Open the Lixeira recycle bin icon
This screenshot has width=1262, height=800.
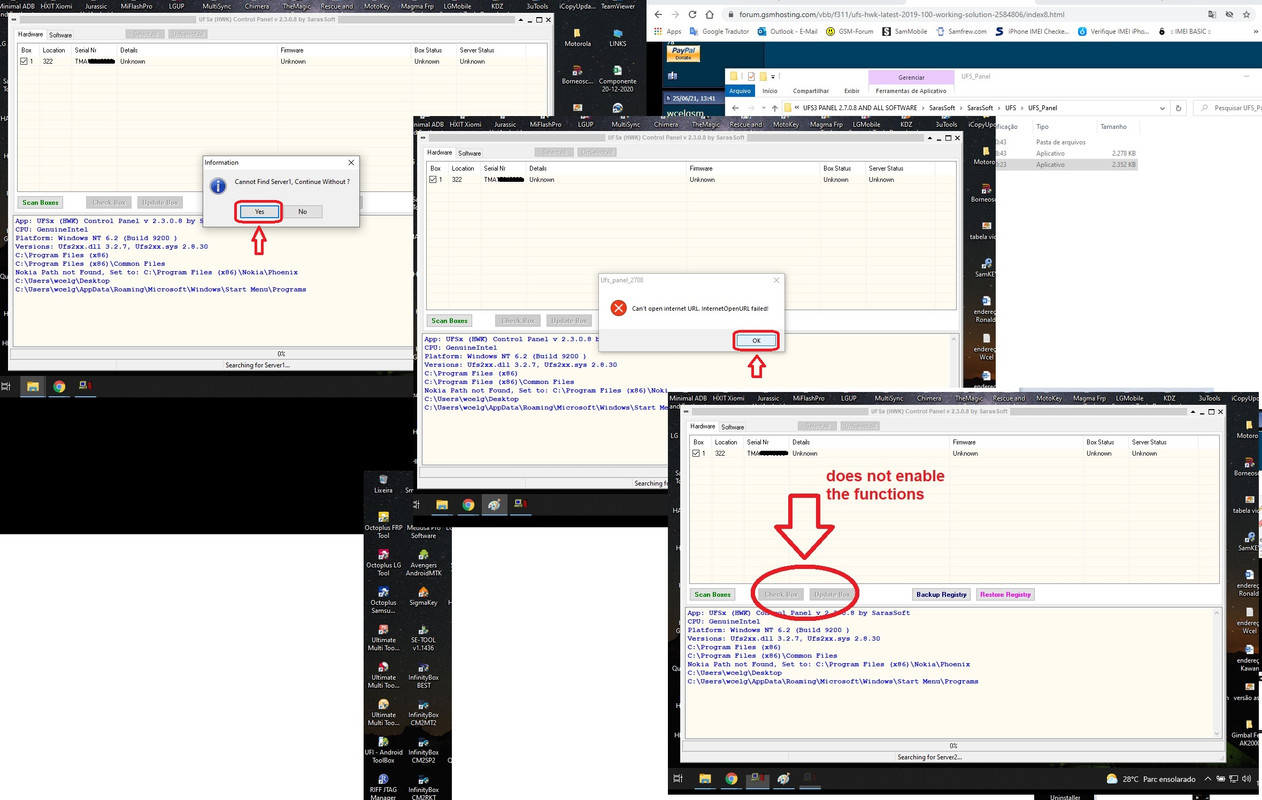pos(383,485)
